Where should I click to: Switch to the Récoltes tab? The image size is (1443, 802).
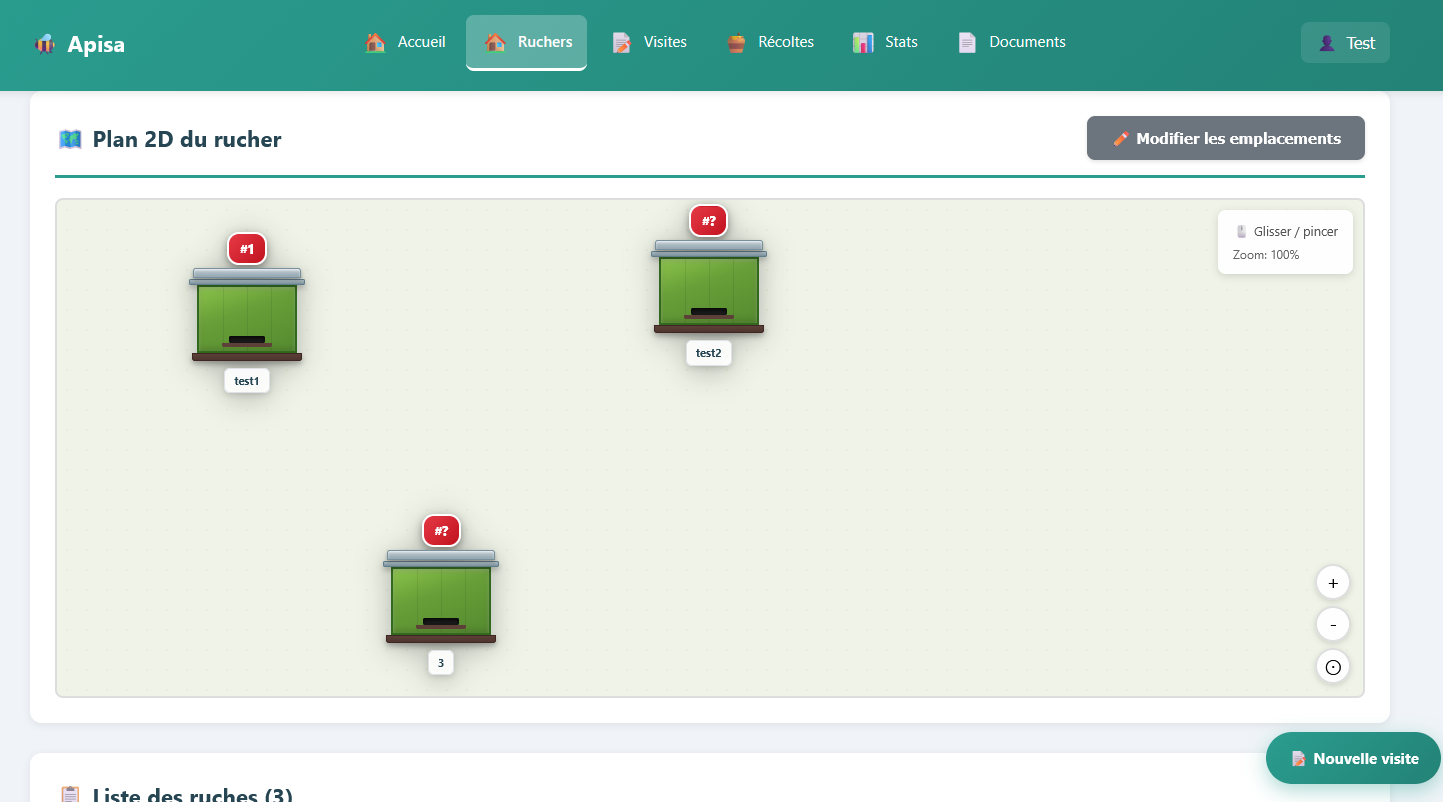click(x=770, y=42)
